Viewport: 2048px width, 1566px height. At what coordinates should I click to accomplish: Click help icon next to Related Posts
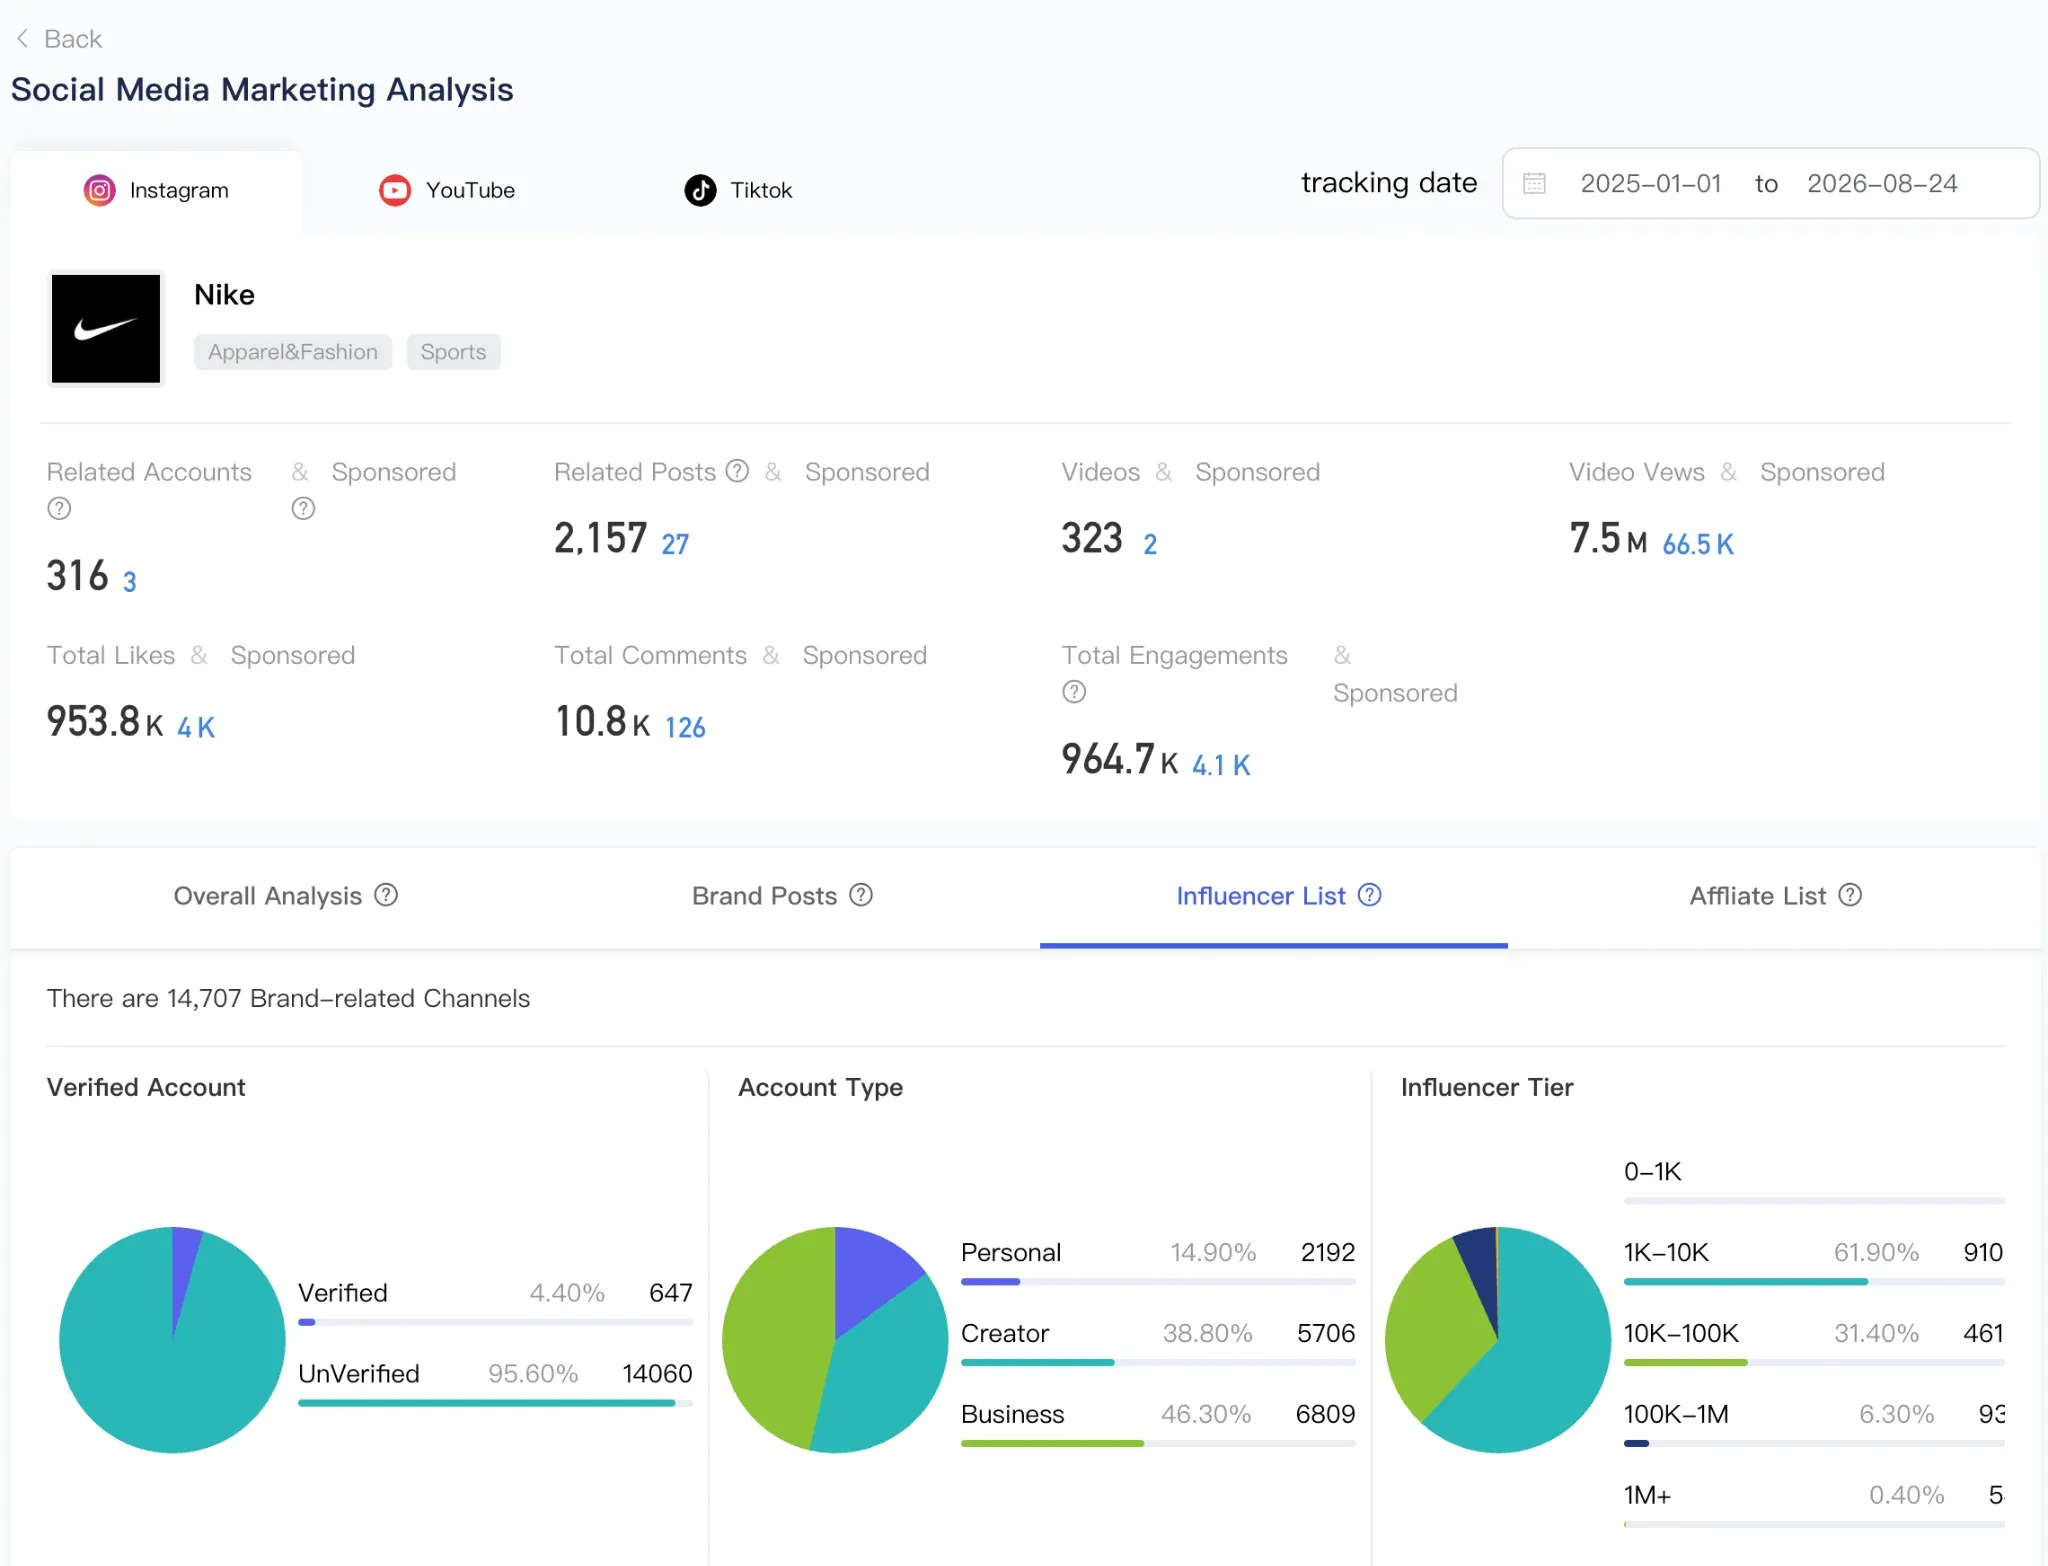tap(737, 471)
